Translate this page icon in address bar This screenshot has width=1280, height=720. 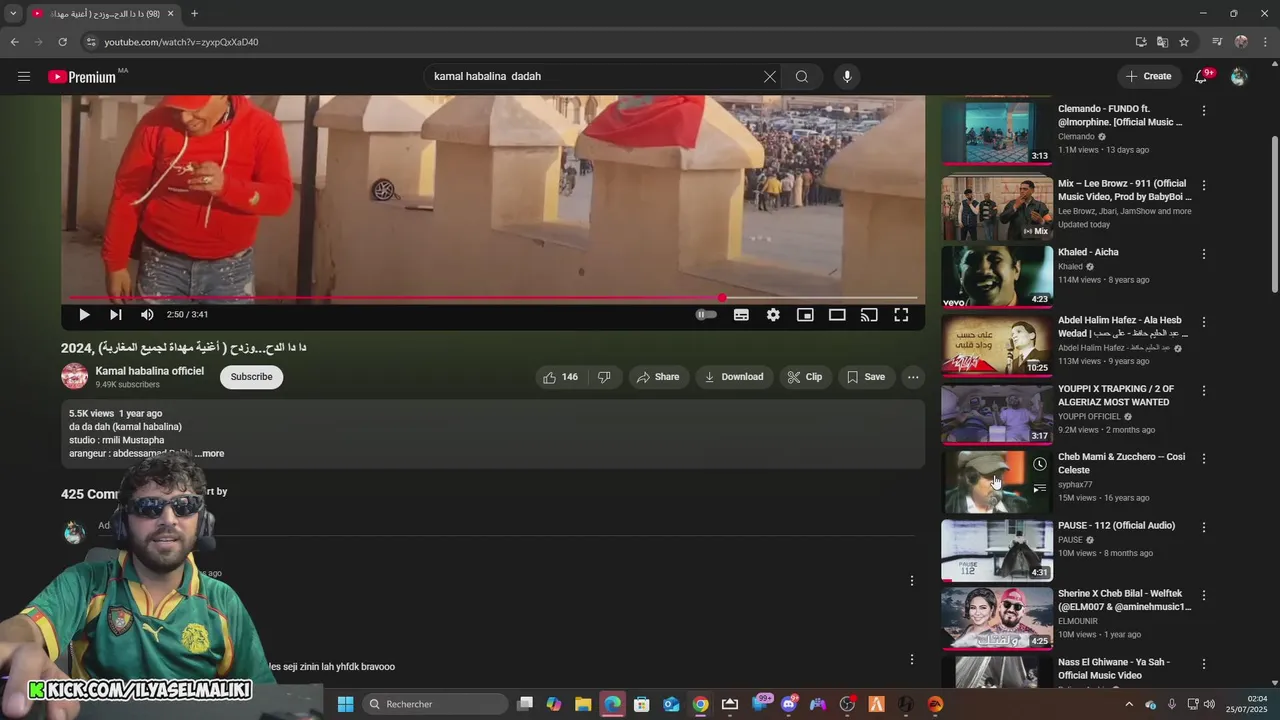1162,42
